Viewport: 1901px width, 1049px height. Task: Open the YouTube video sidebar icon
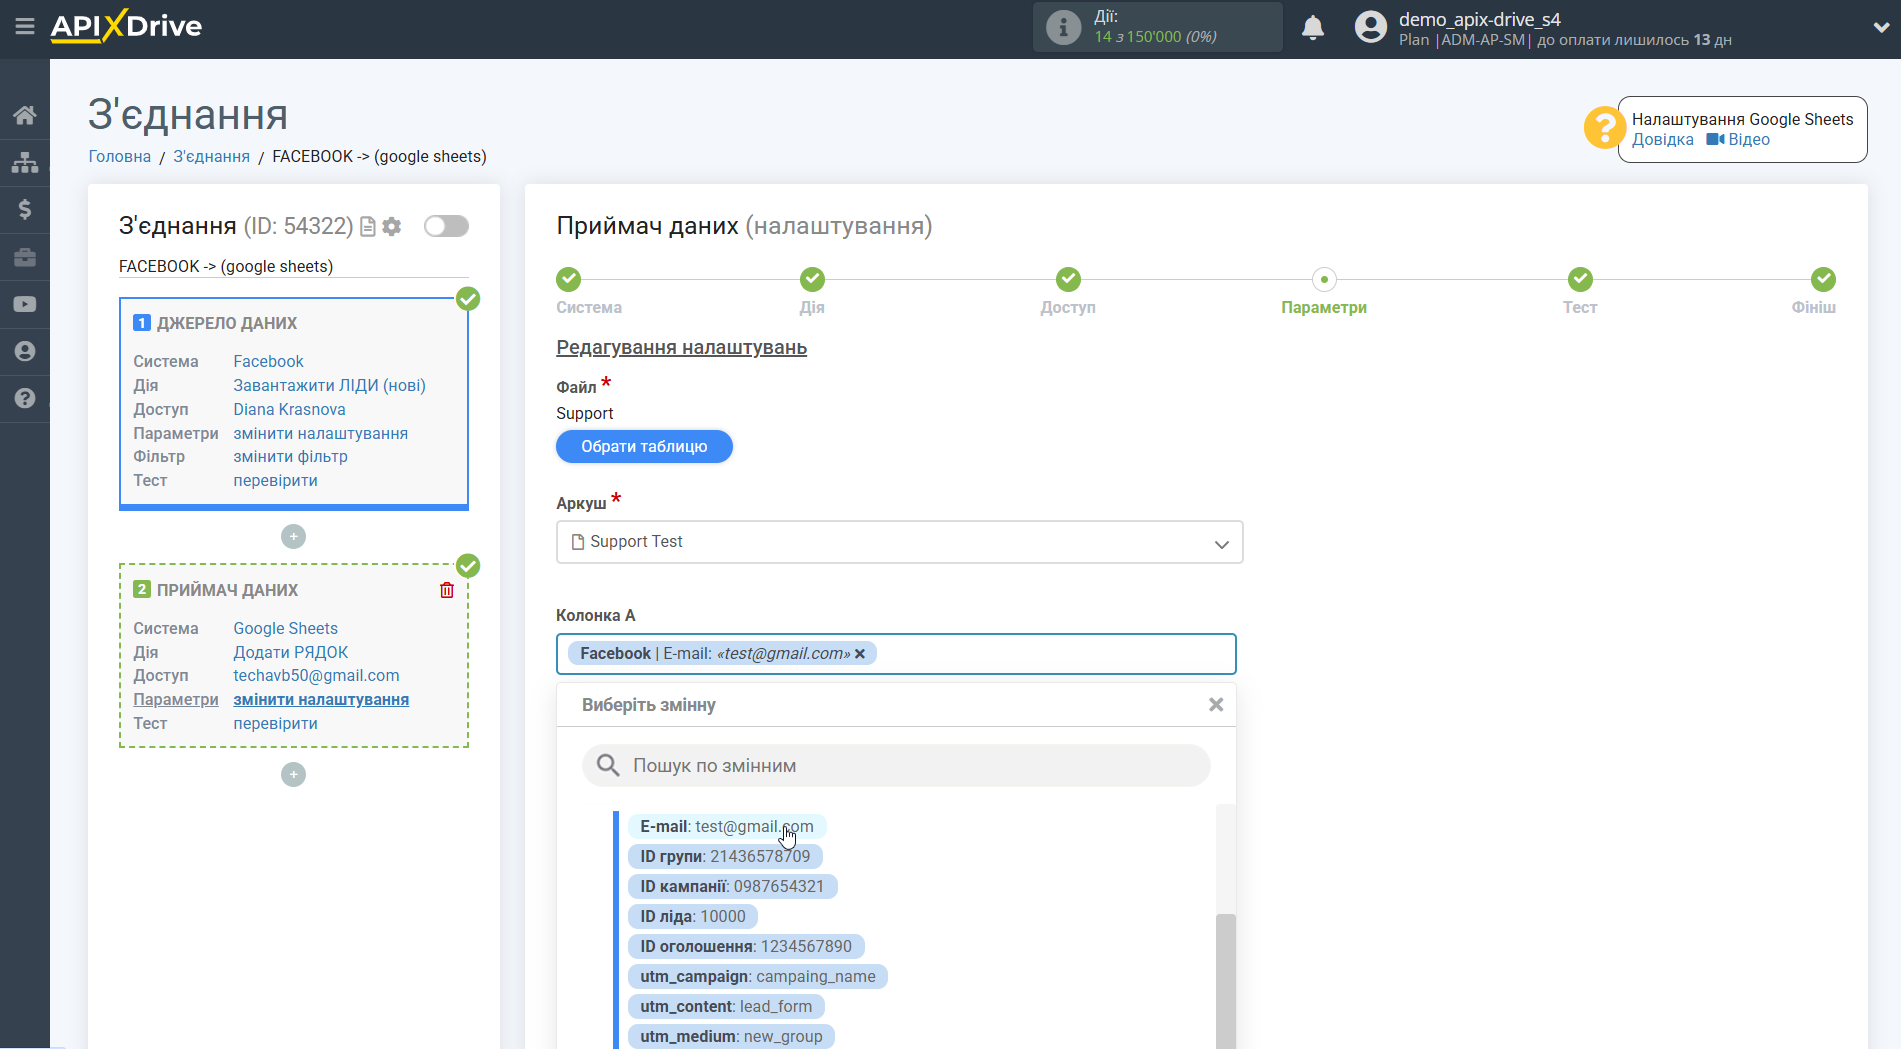(x=25, y=304)
